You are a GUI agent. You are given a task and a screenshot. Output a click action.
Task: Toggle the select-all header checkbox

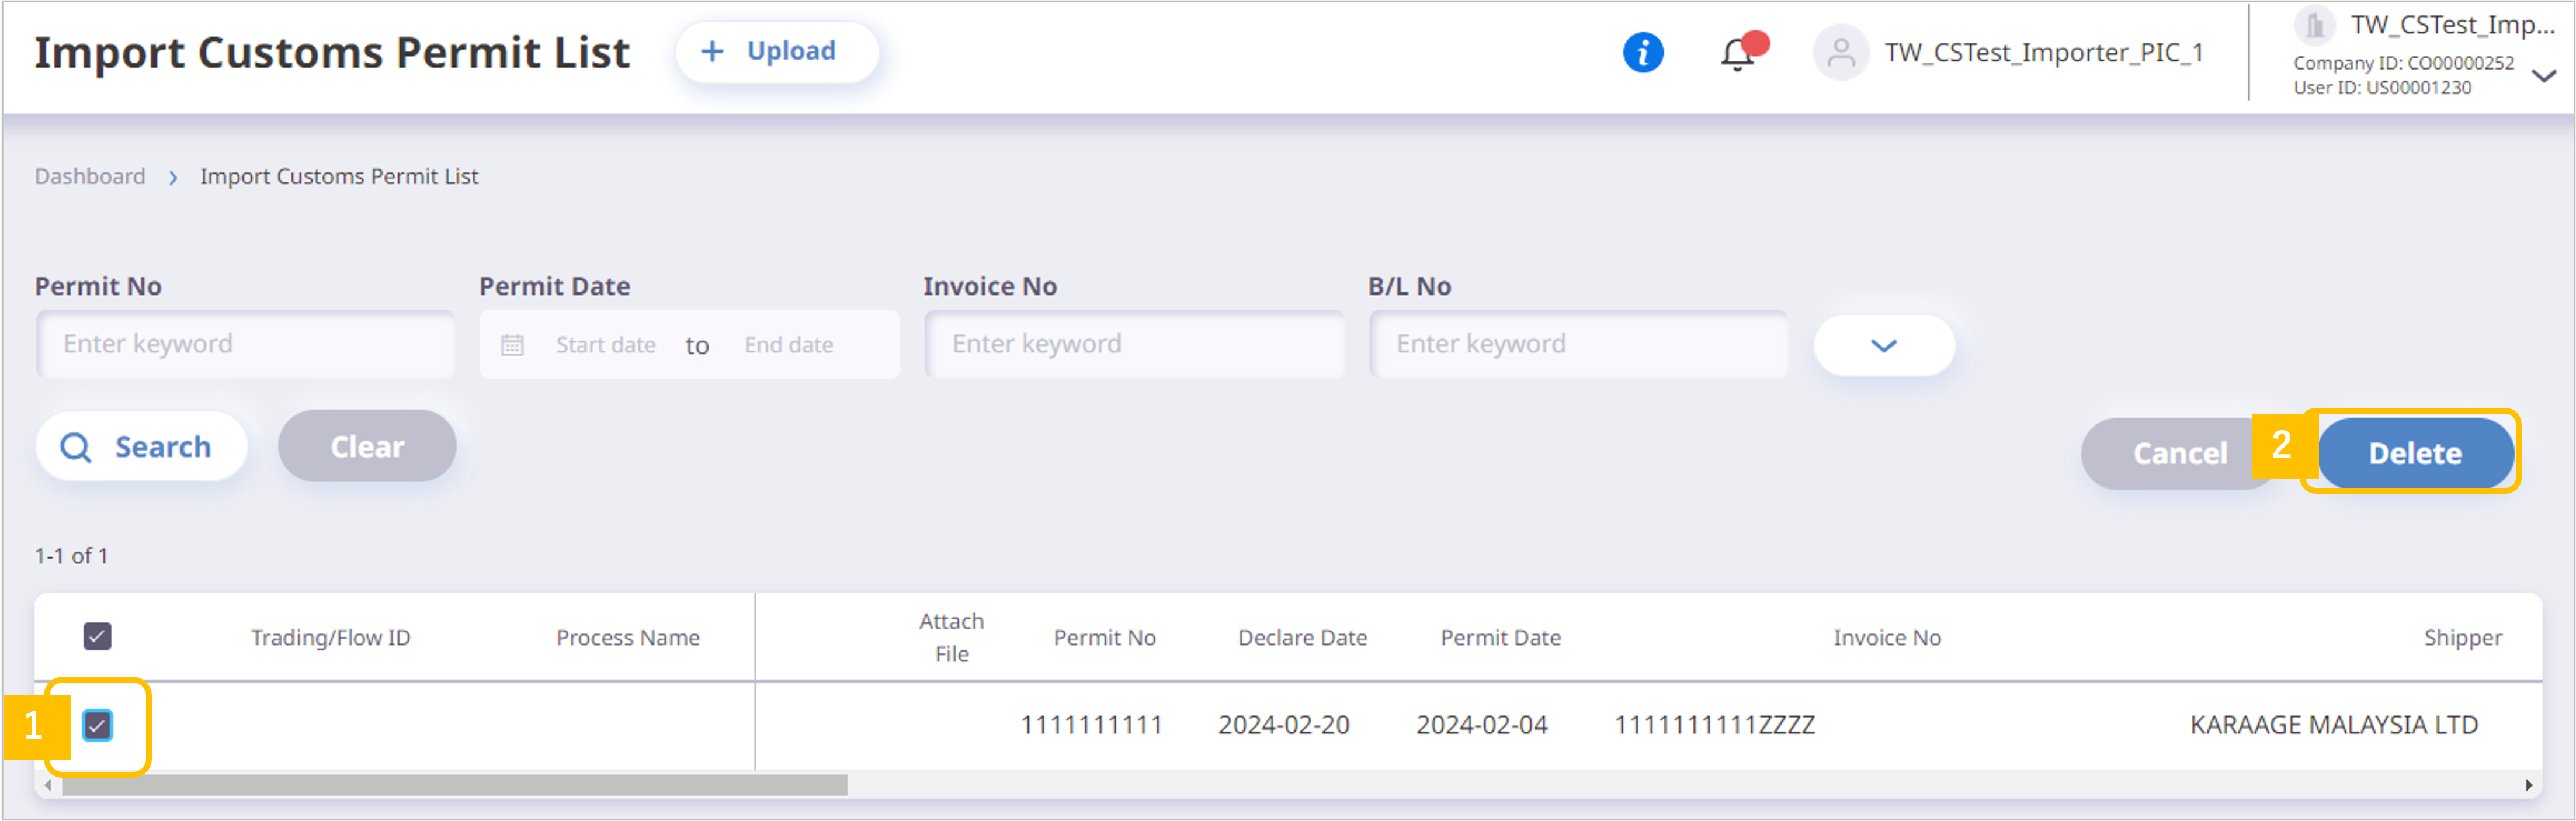pyautogui.click(x=97, y=636)
